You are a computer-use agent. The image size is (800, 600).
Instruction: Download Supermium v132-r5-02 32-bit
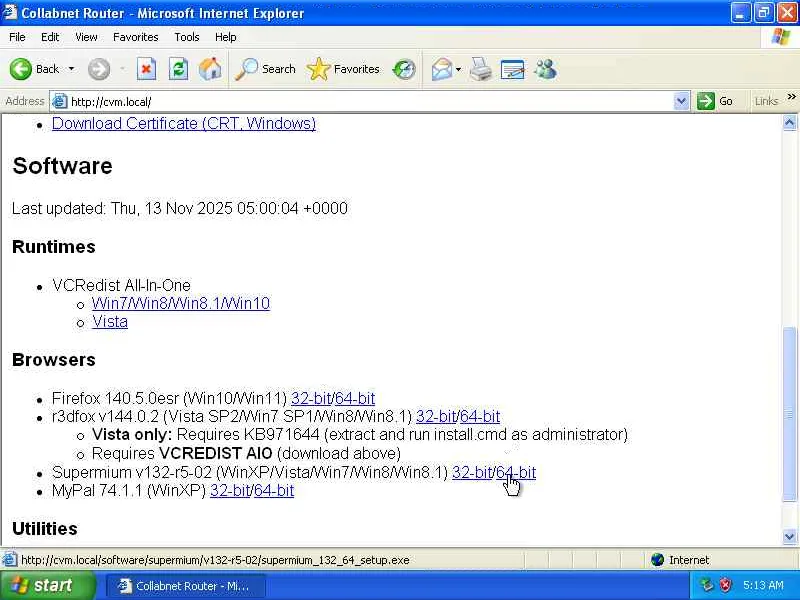coord(472,472)
